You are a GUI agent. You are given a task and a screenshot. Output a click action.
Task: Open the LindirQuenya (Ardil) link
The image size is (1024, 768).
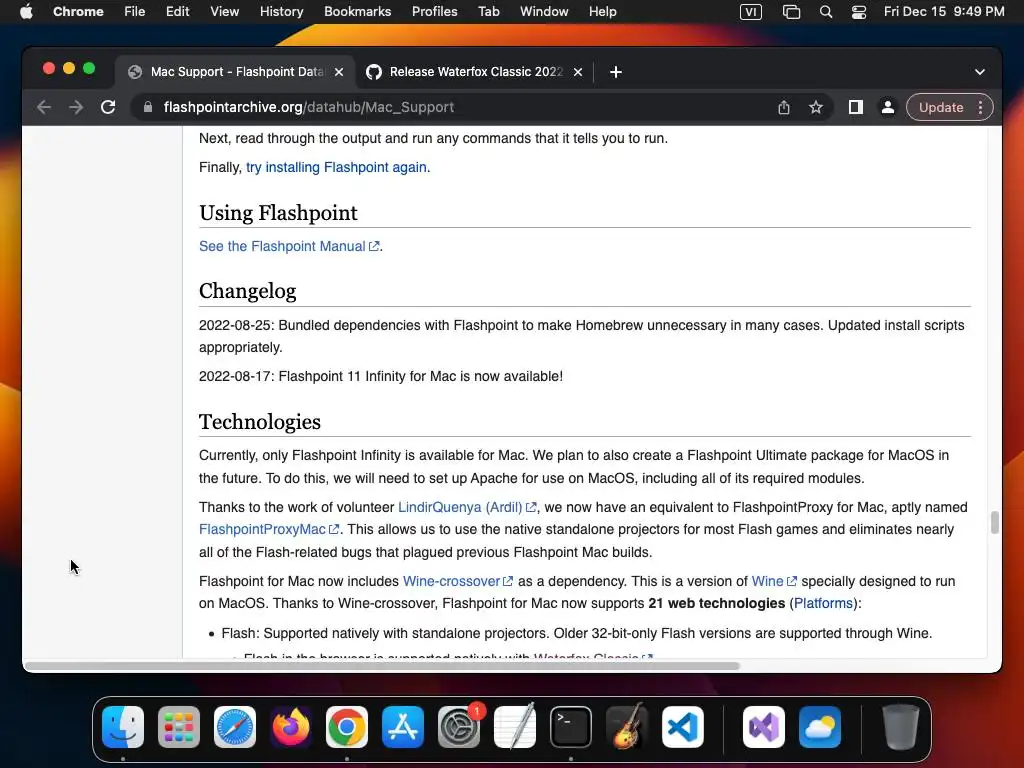(467, 507)
